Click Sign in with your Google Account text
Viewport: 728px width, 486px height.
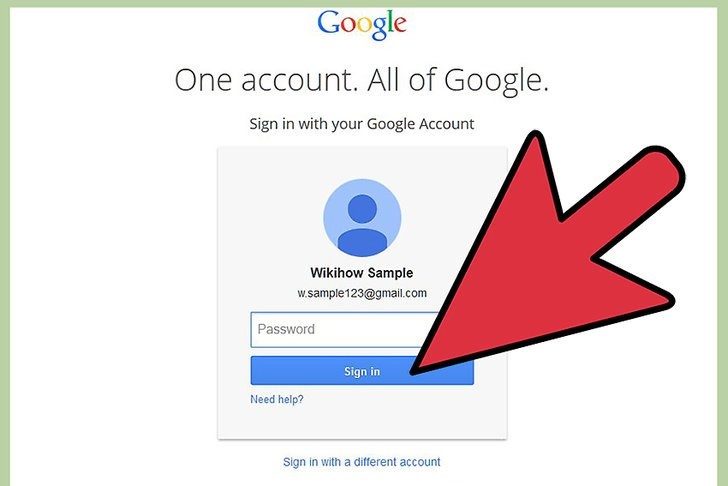coord(362,124)
